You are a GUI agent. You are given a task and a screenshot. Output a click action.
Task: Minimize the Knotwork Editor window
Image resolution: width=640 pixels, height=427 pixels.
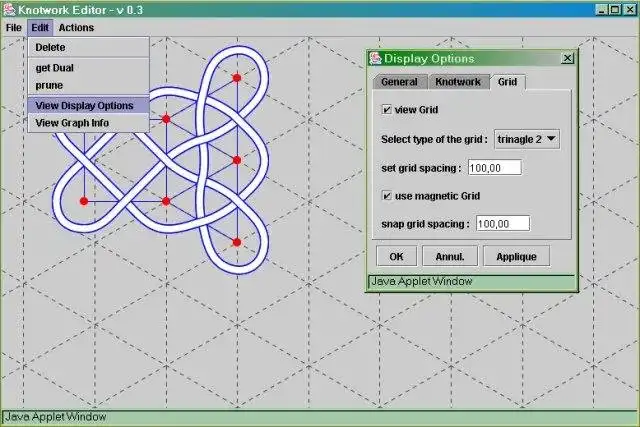click(601, 9)
